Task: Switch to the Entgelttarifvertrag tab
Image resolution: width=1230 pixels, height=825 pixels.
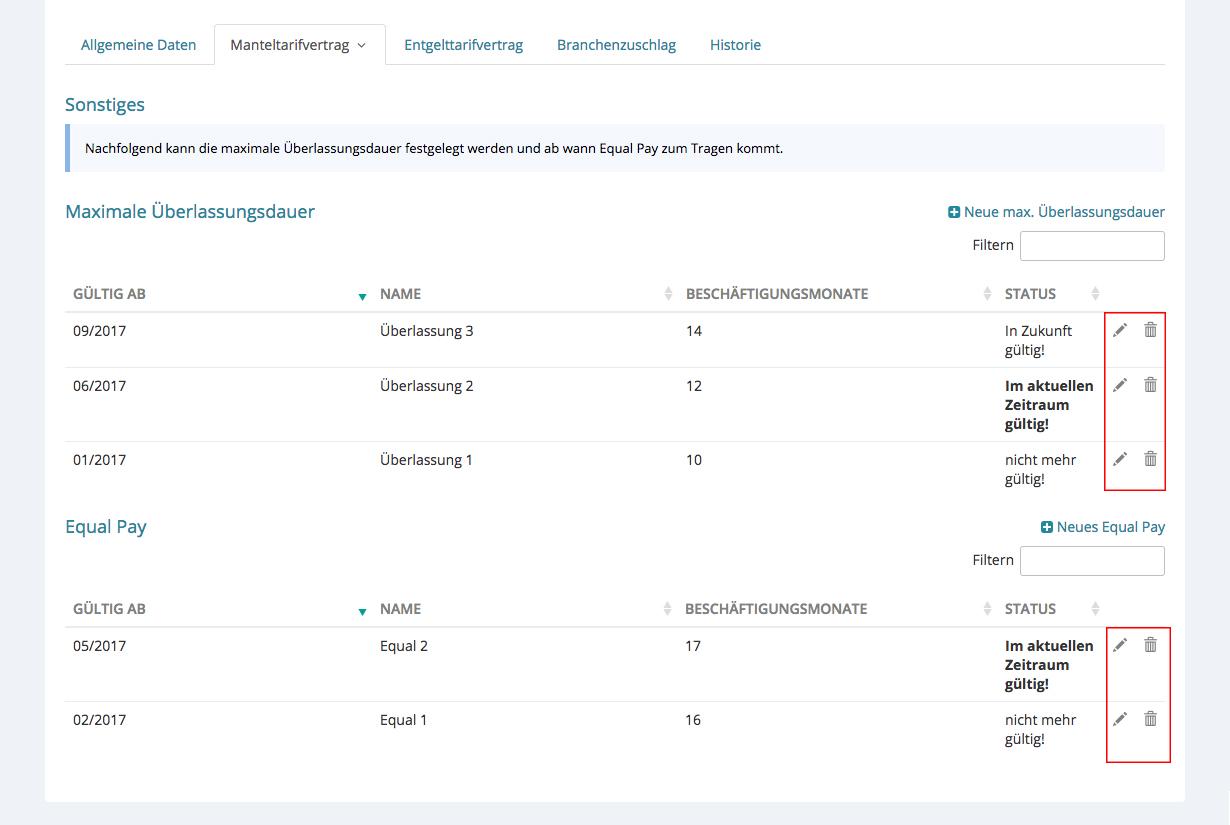Action: 463,45
